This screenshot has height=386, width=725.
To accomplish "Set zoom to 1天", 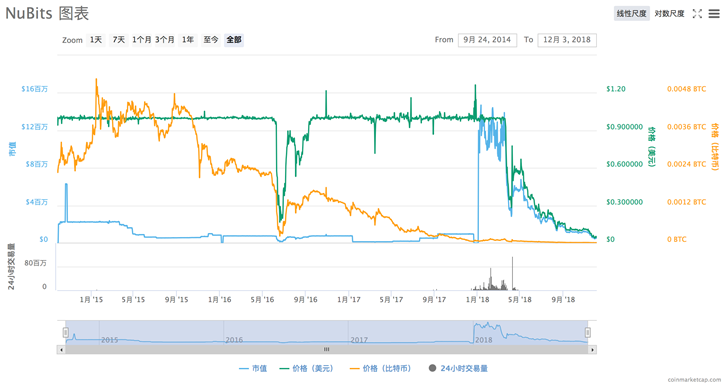I will point(96,40).
